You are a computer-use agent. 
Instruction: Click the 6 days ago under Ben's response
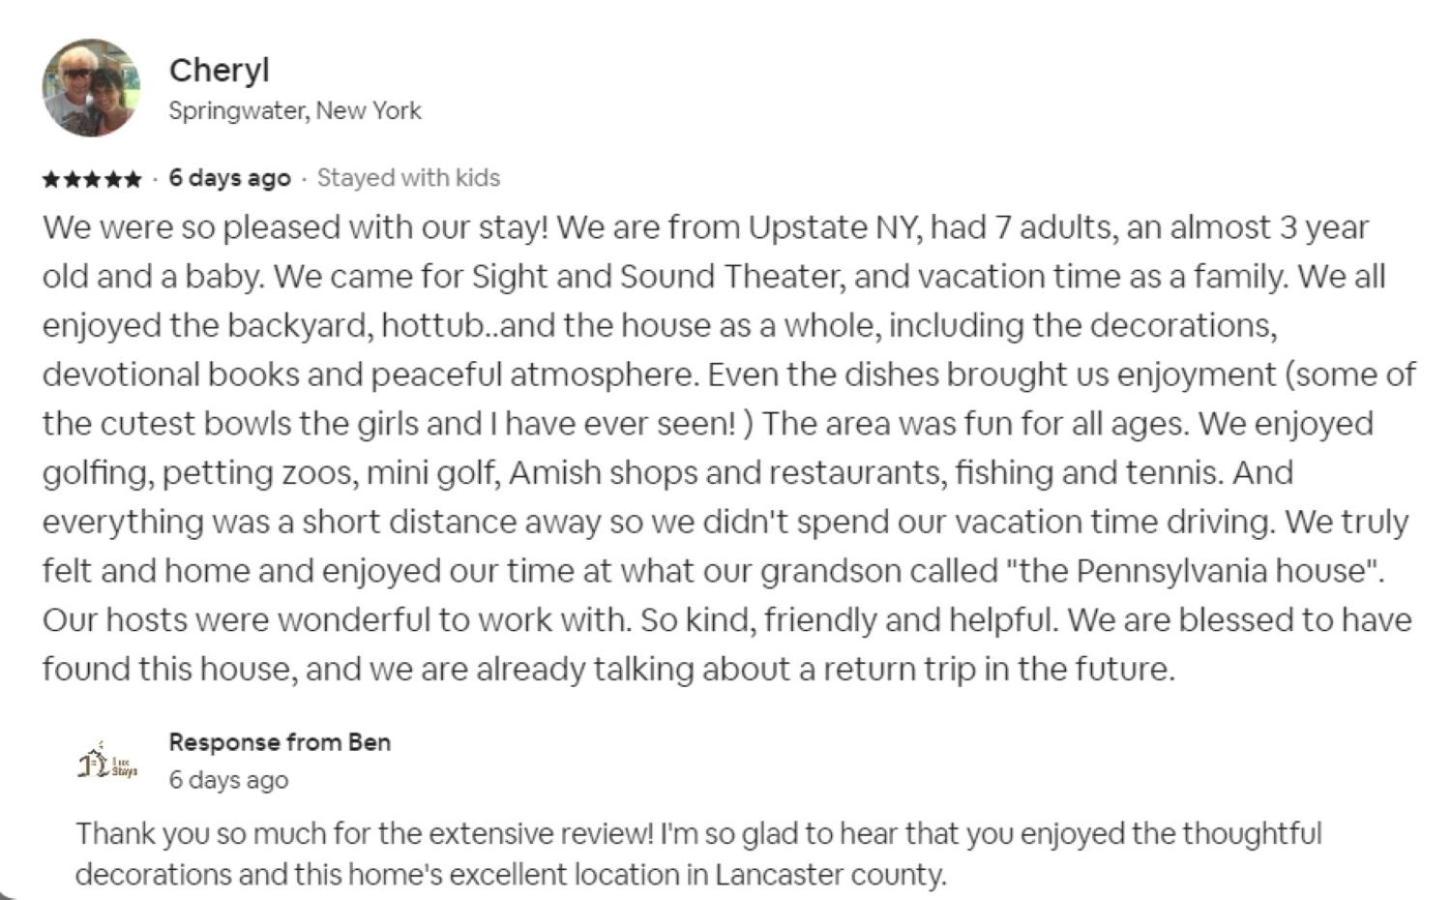228,780
